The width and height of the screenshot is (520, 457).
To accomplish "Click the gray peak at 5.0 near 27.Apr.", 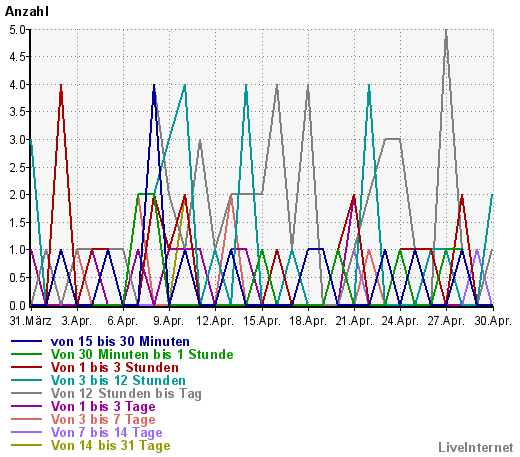I will tap(446, 31).
